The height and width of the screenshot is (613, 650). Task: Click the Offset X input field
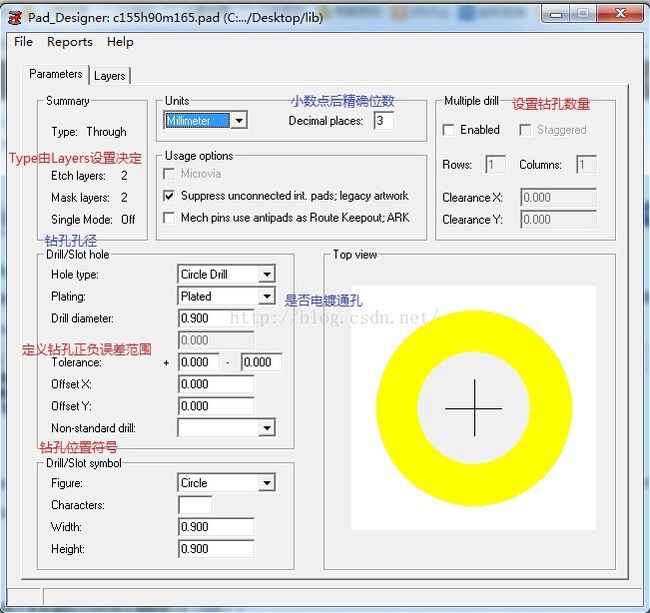(216, 384)
